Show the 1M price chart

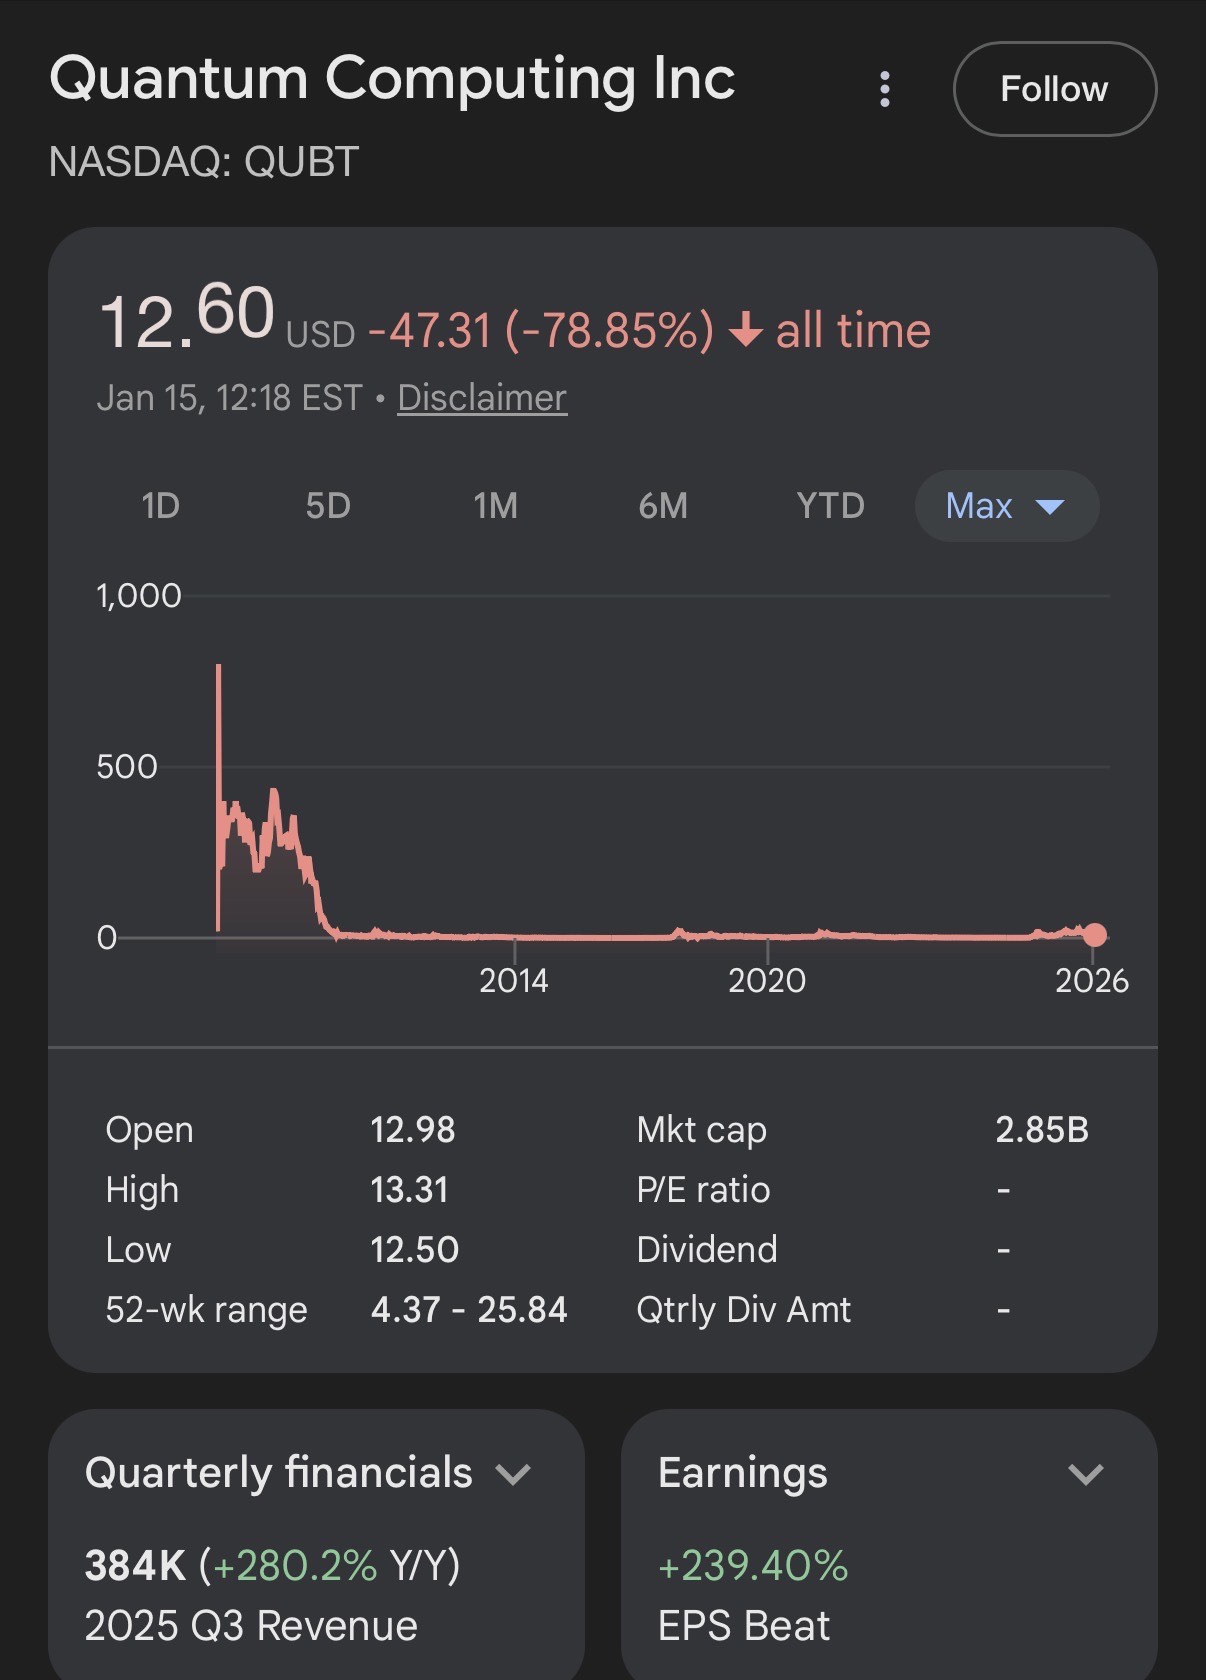pos(495,506)
